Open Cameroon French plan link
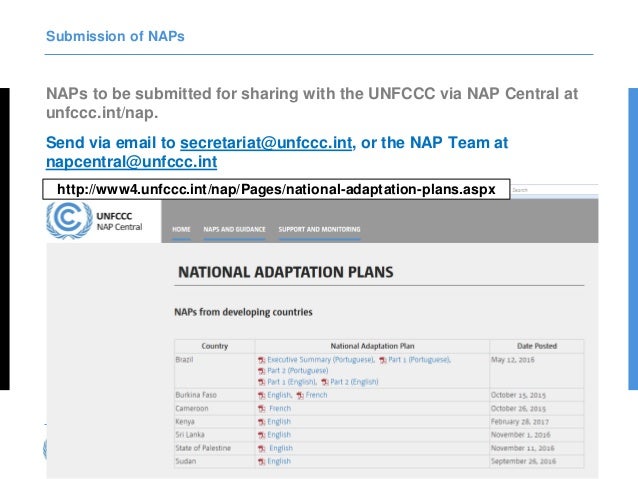Screen dimensions: 638x479 [280, 408]
